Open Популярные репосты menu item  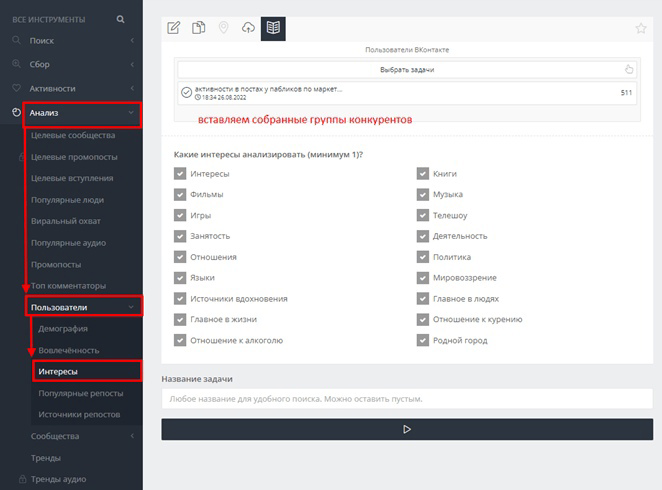(81, 393)
